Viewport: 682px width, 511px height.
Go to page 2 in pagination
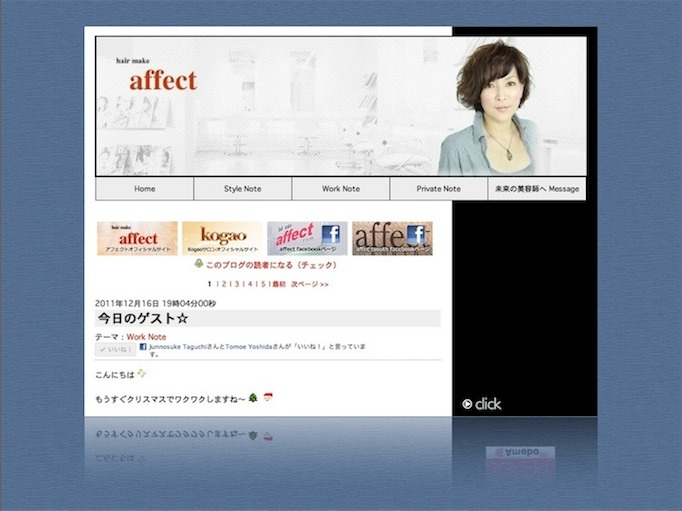223,284
